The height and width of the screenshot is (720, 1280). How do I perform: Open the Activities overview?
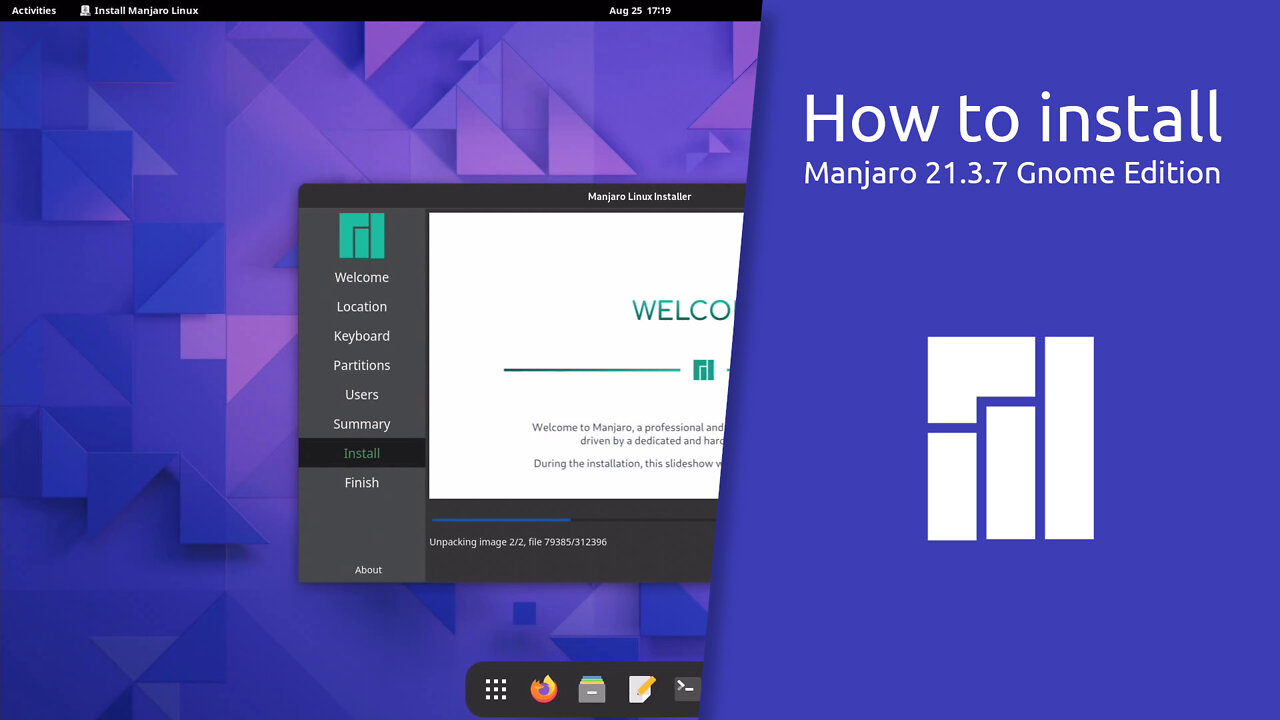(x=34, y=10)
